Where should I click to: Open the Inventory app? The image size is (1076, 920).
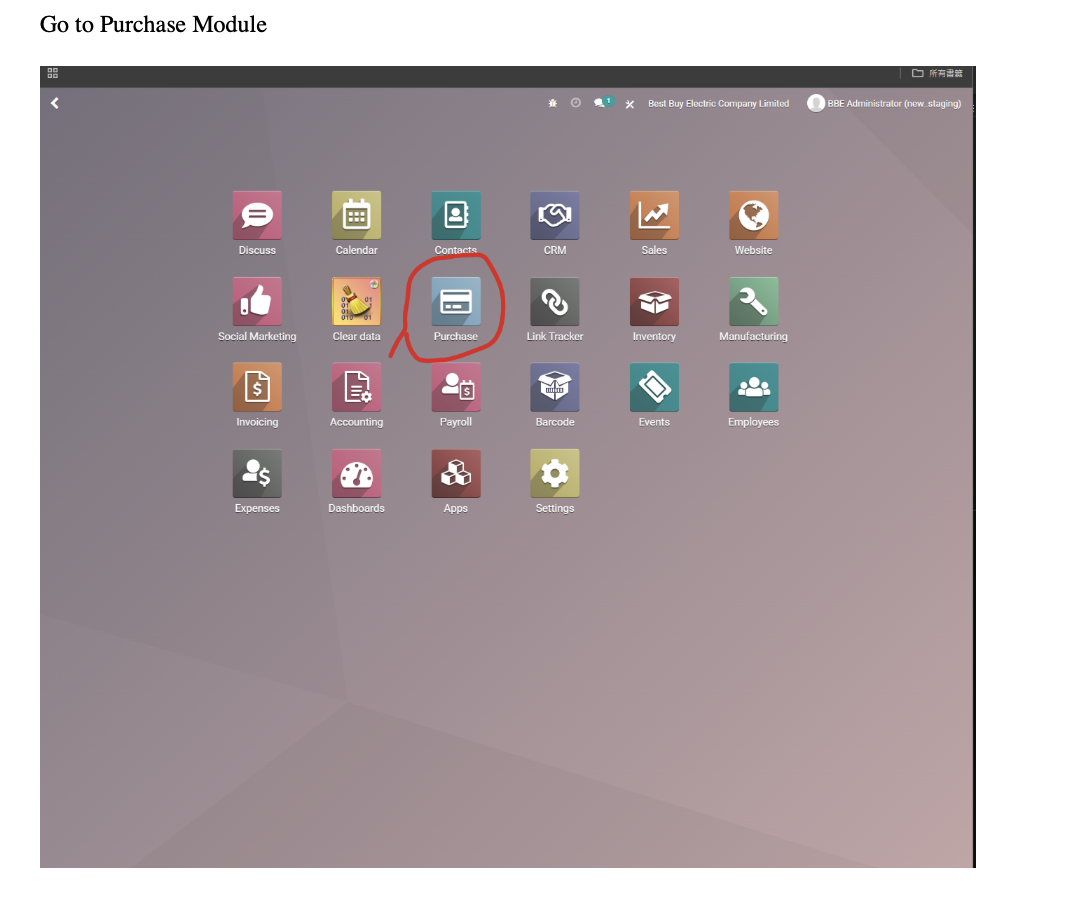(654, 302)
